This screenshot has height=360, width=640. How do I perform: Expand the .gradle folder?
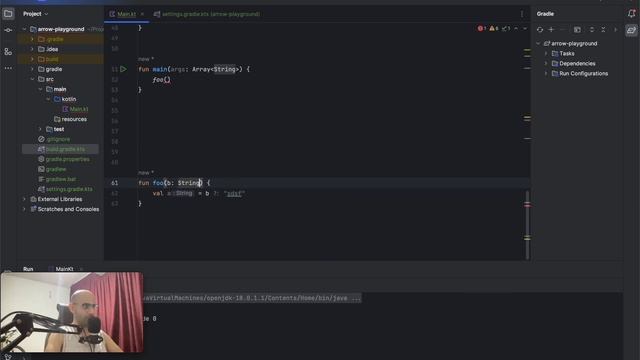click(x=32, y=39)
